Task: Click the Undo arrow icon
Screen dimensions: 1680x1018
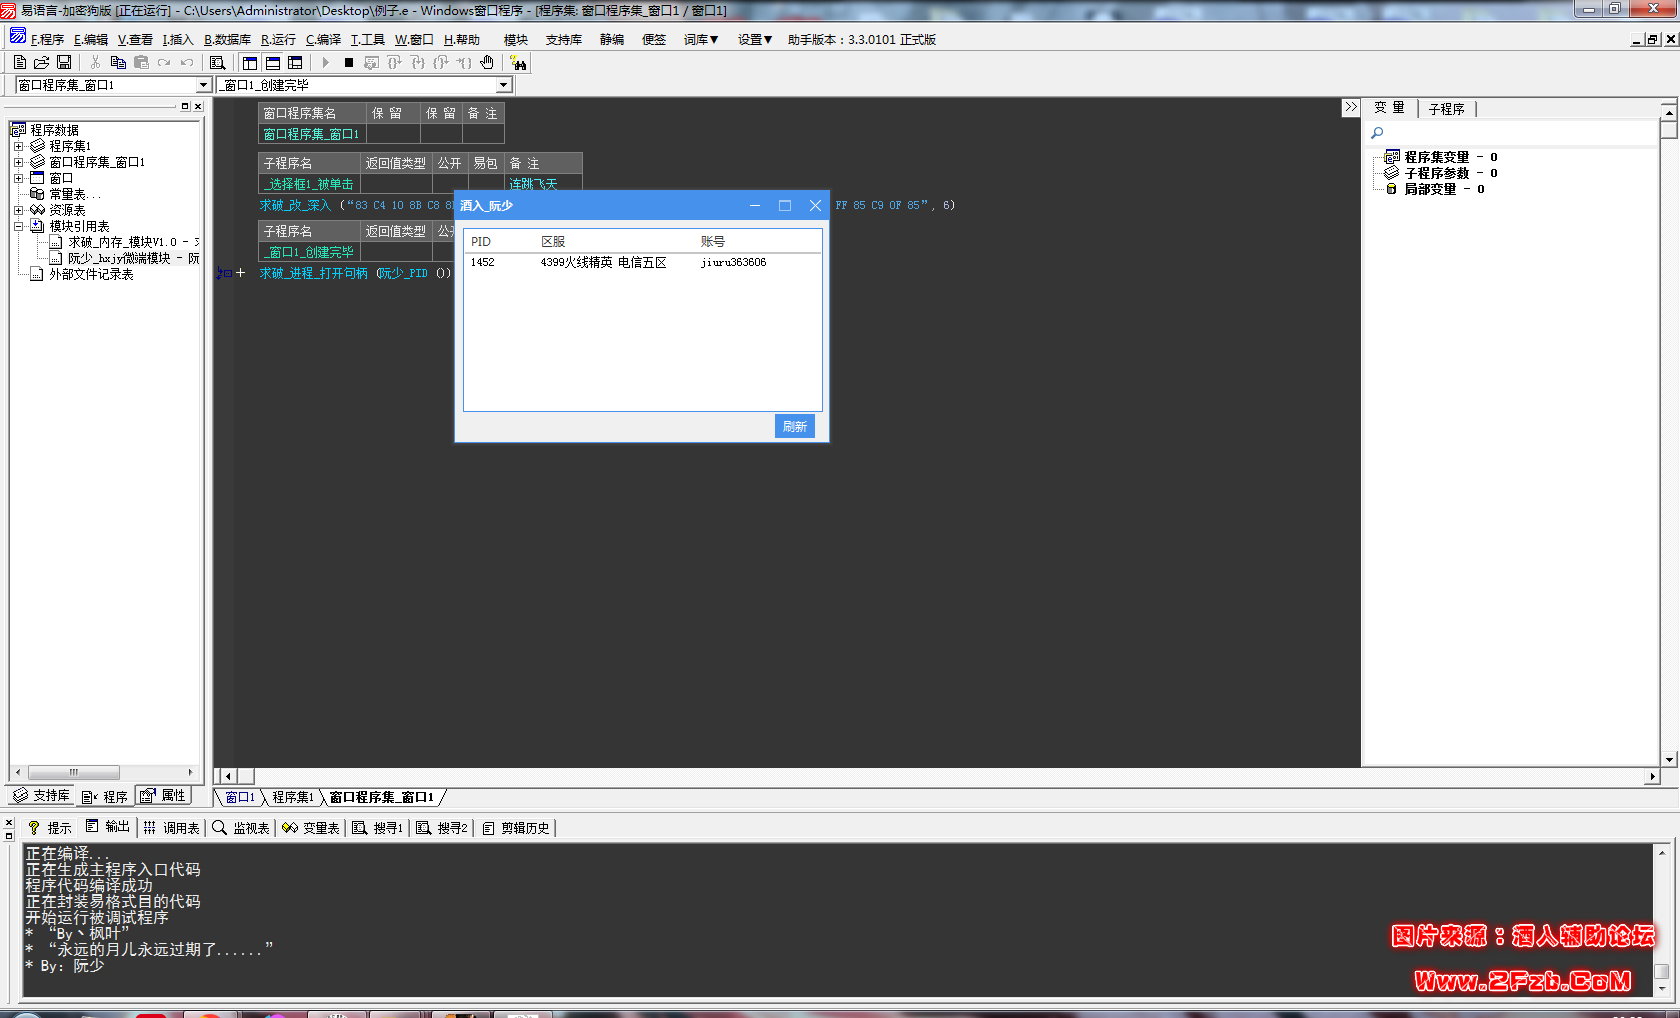Action: tap(187, 62)
